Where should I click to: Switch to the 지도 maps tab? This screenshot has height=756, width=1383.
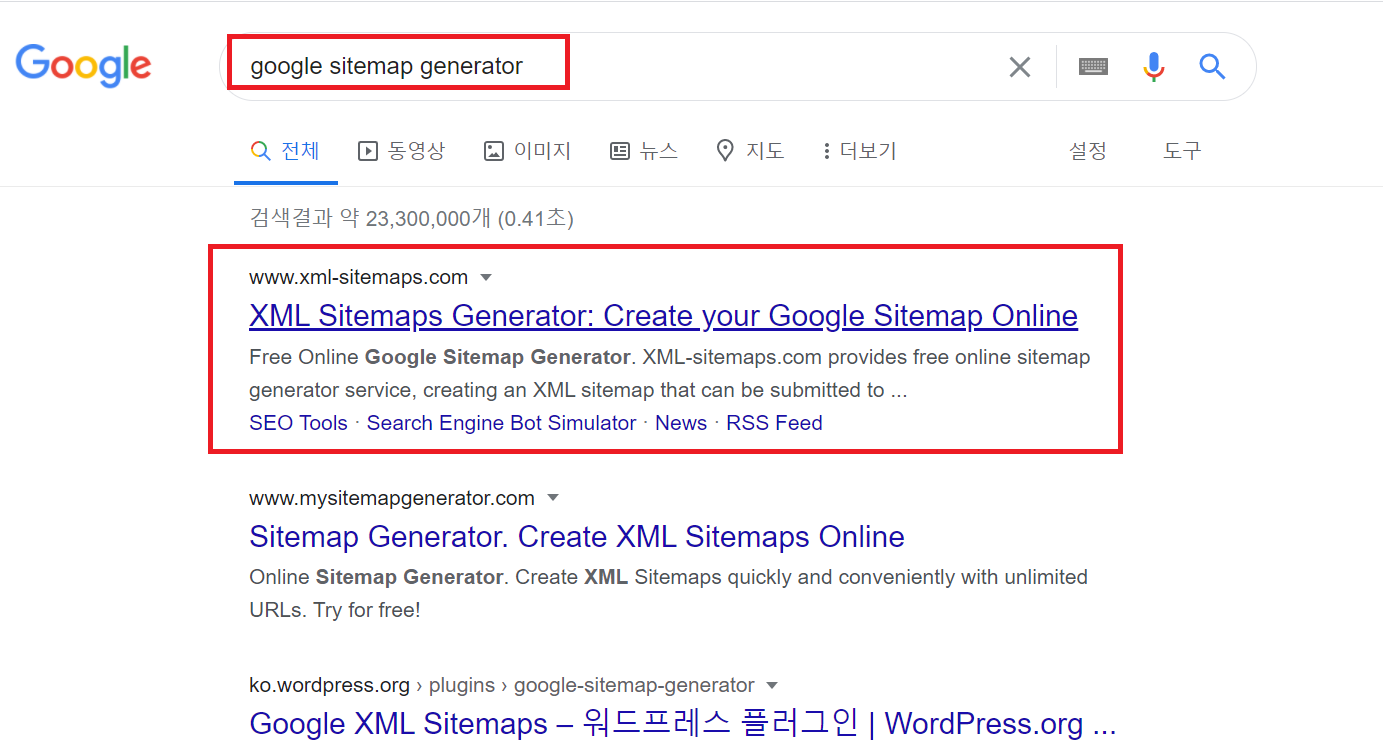tap(750, 151)
